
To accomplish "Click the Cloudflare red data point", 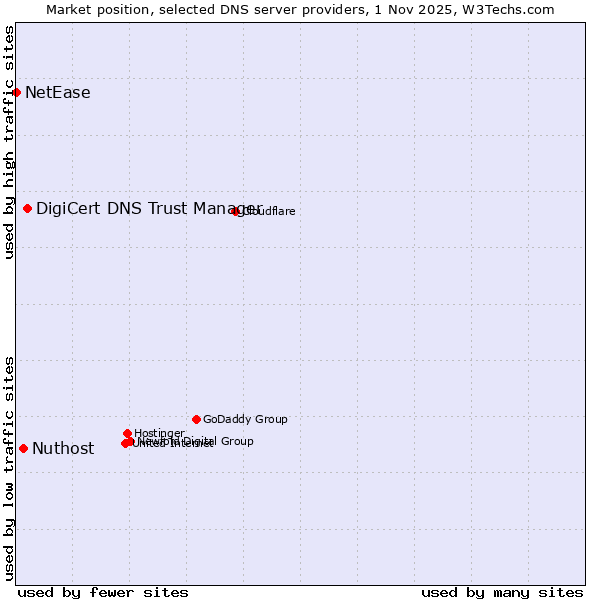I will pyautogui.click(x=236, y=211).
